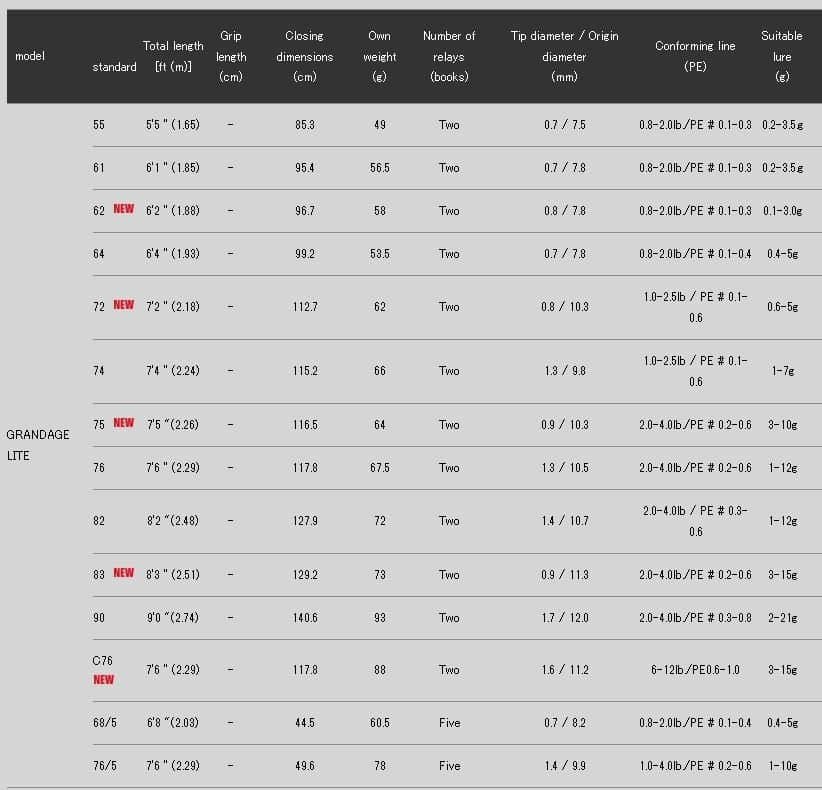Click suitable lure "1-7g"
The image size is (822, 790).
pyautogui.click(x=783, y=371)
